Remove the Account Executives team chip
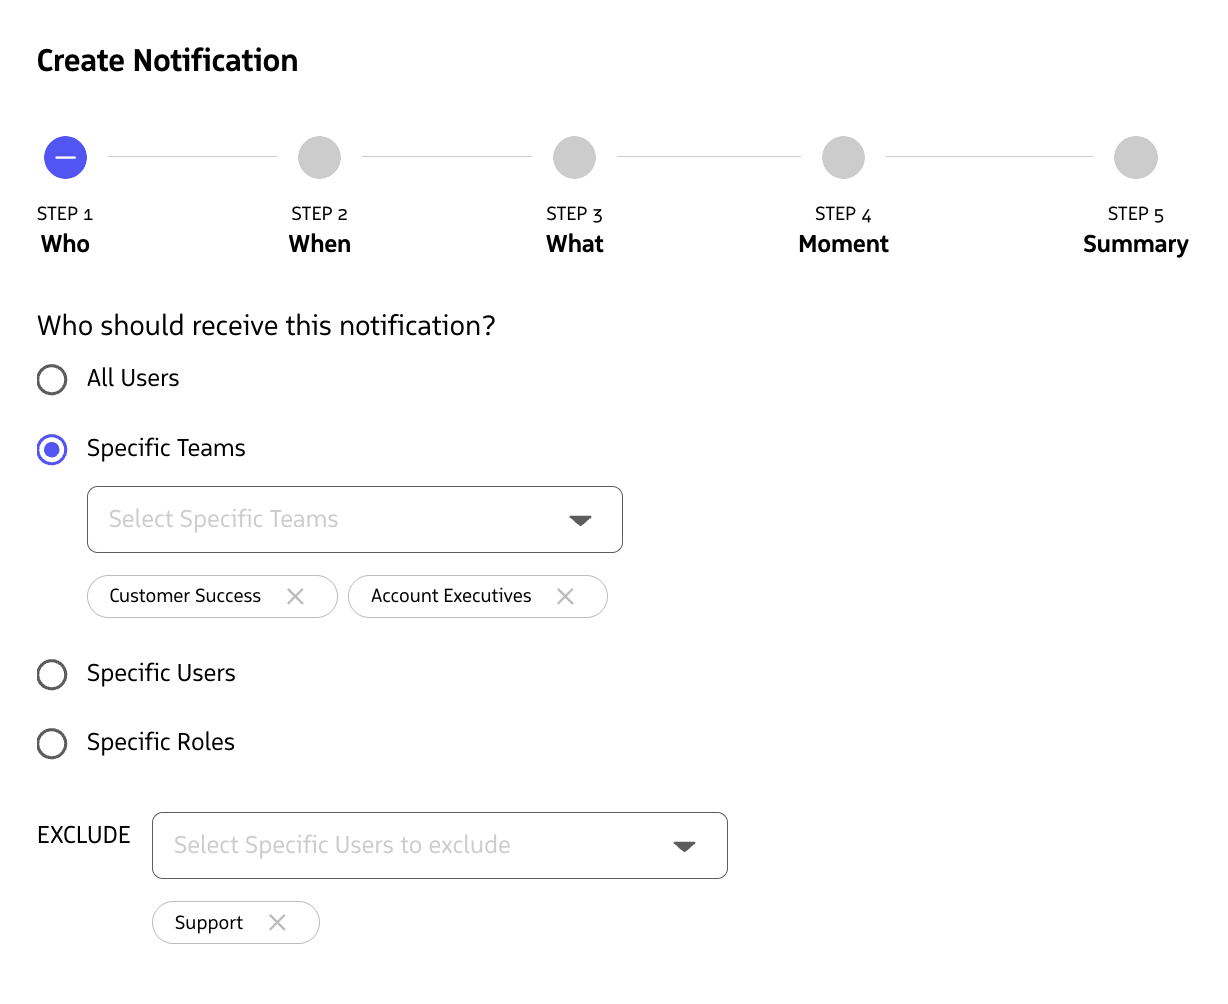 click(x=564, y=596)
